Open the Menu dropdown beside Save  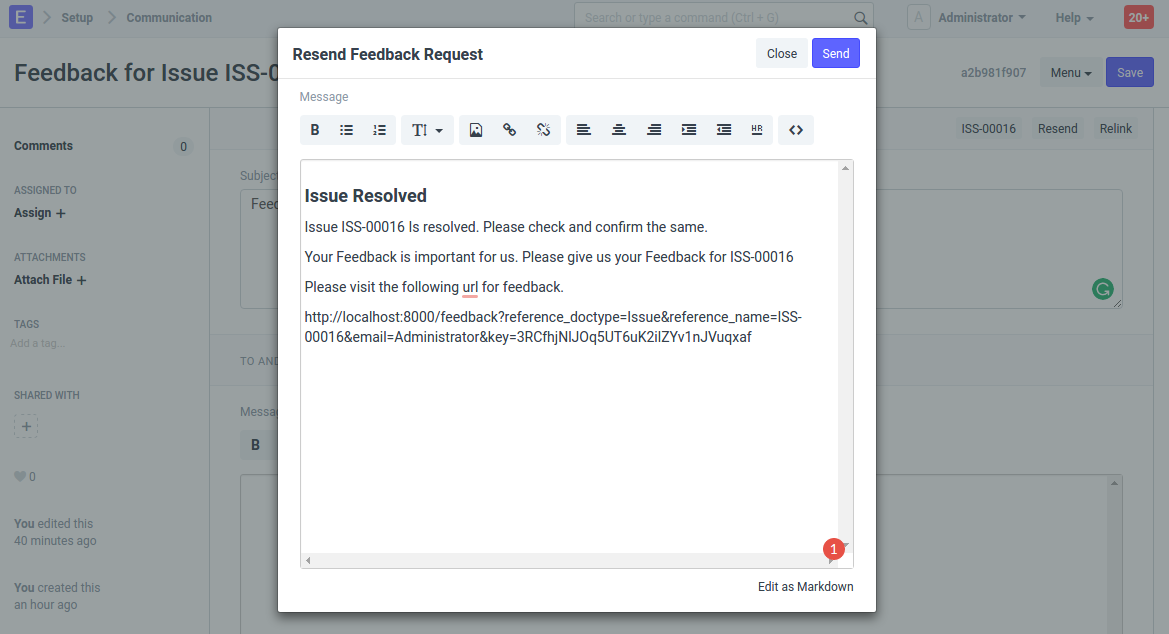click(1070, 73)
